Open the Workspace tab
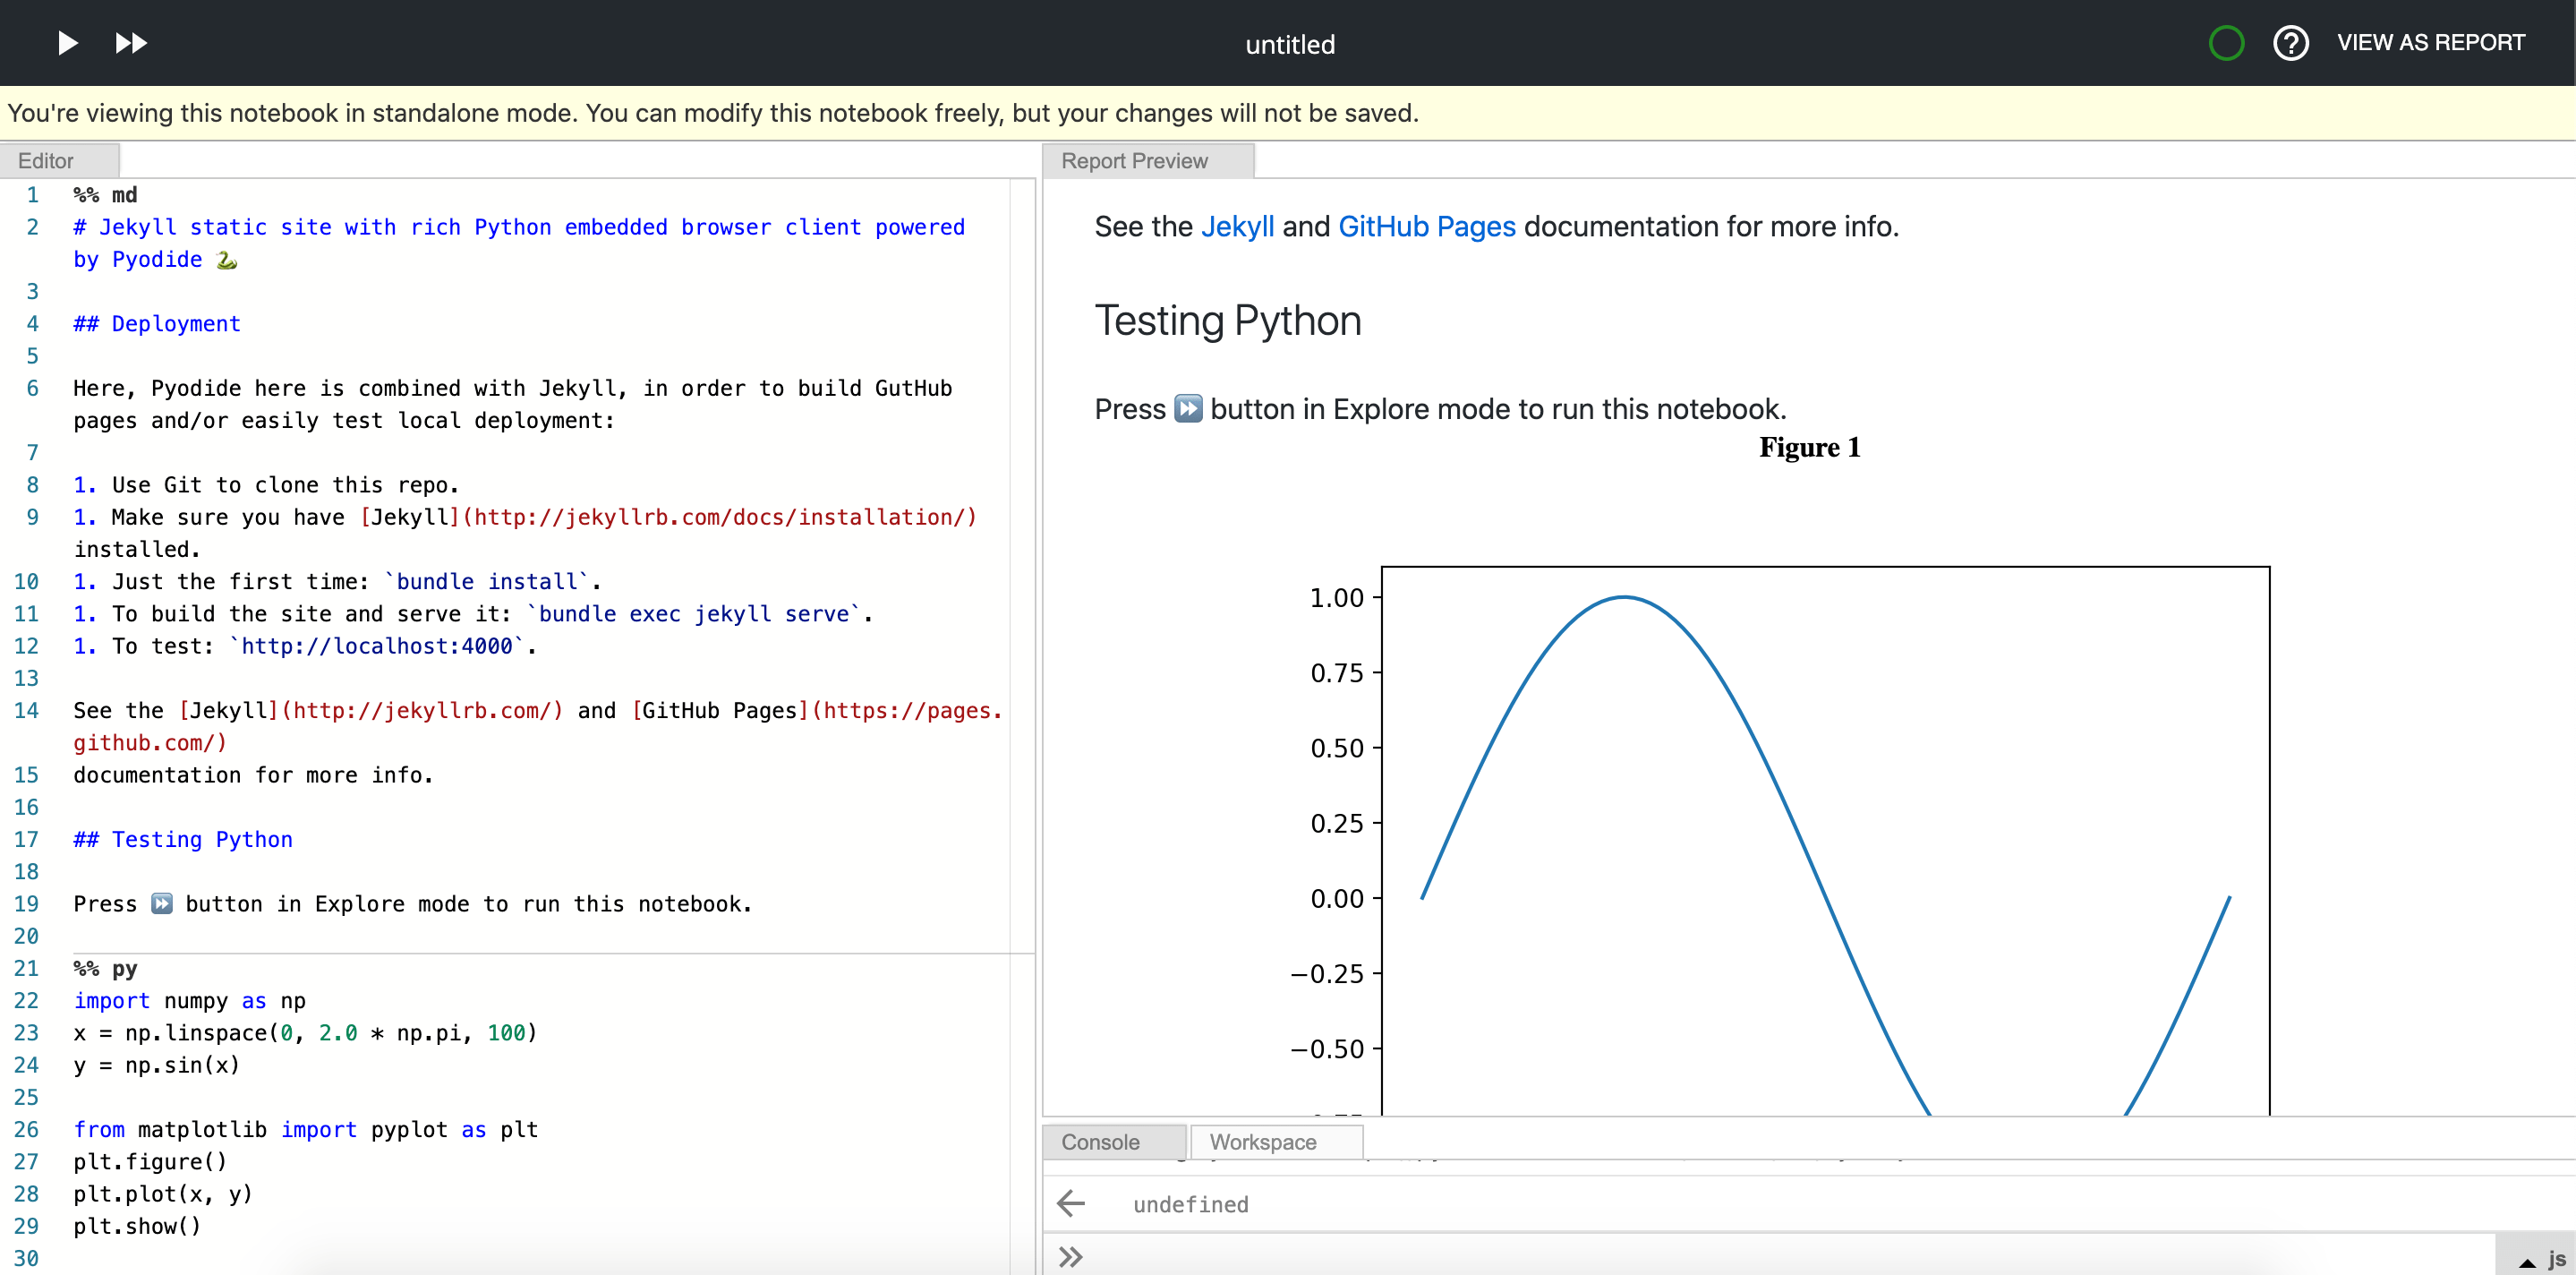The width and height of the screenshot is (2576, 1275). pos(1263,1141)
